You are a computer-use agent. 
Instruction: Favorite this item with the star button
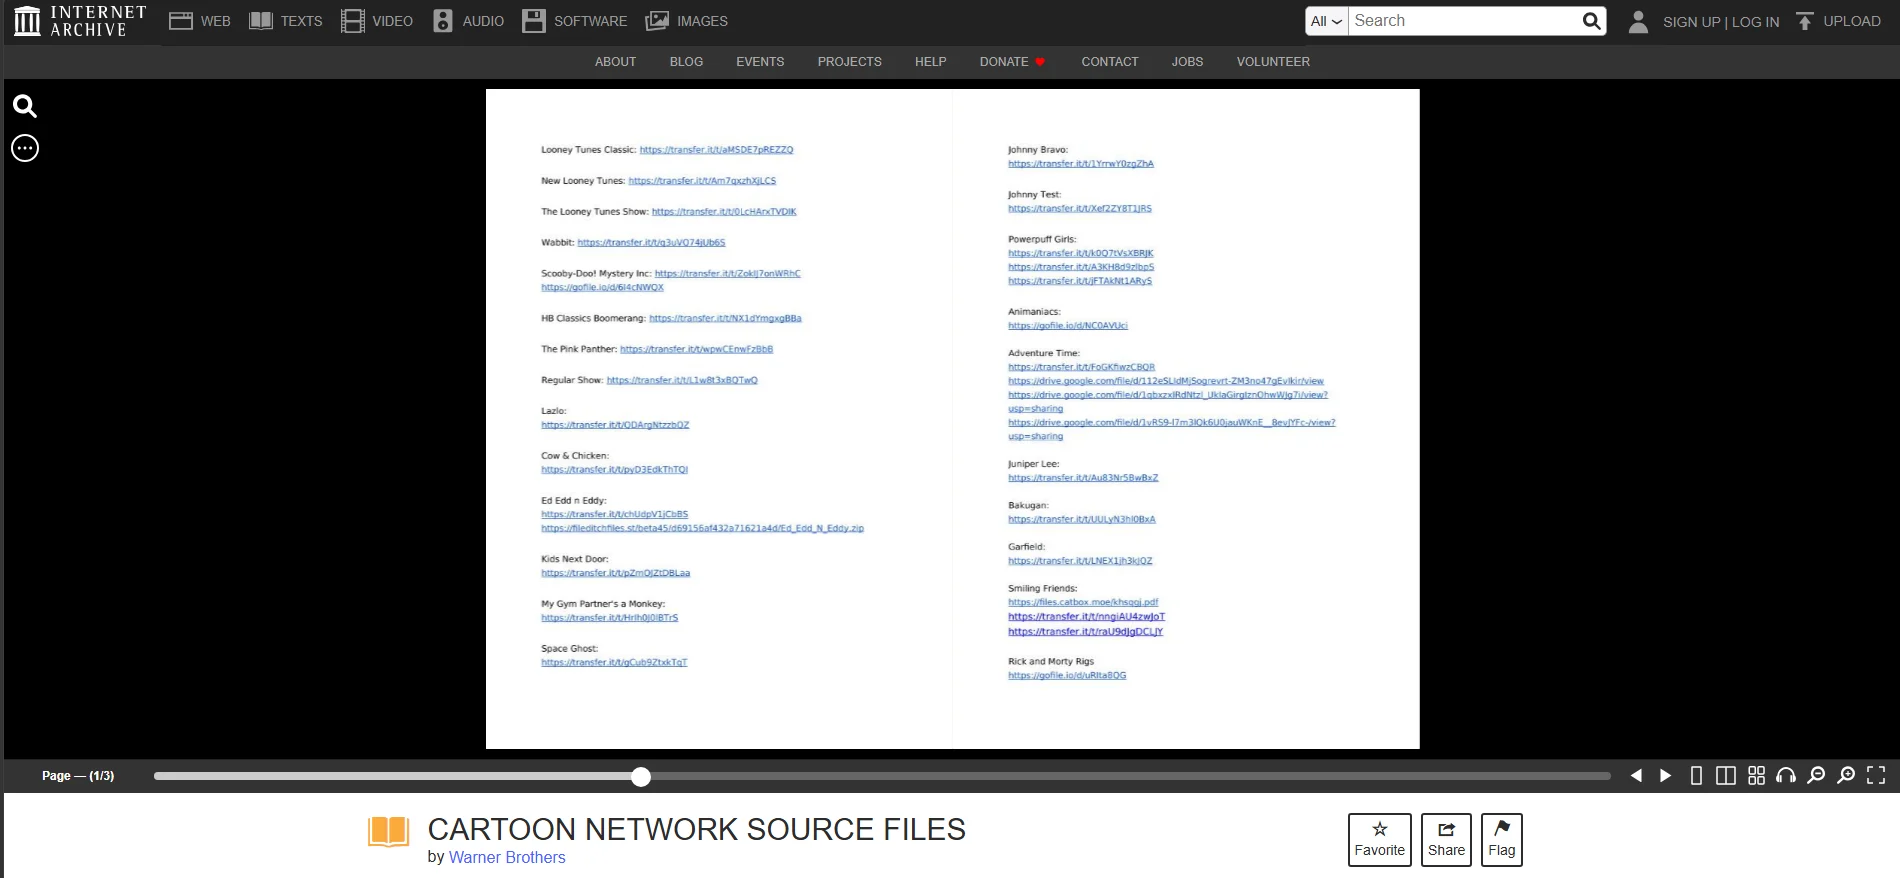tap(1380, 840)
